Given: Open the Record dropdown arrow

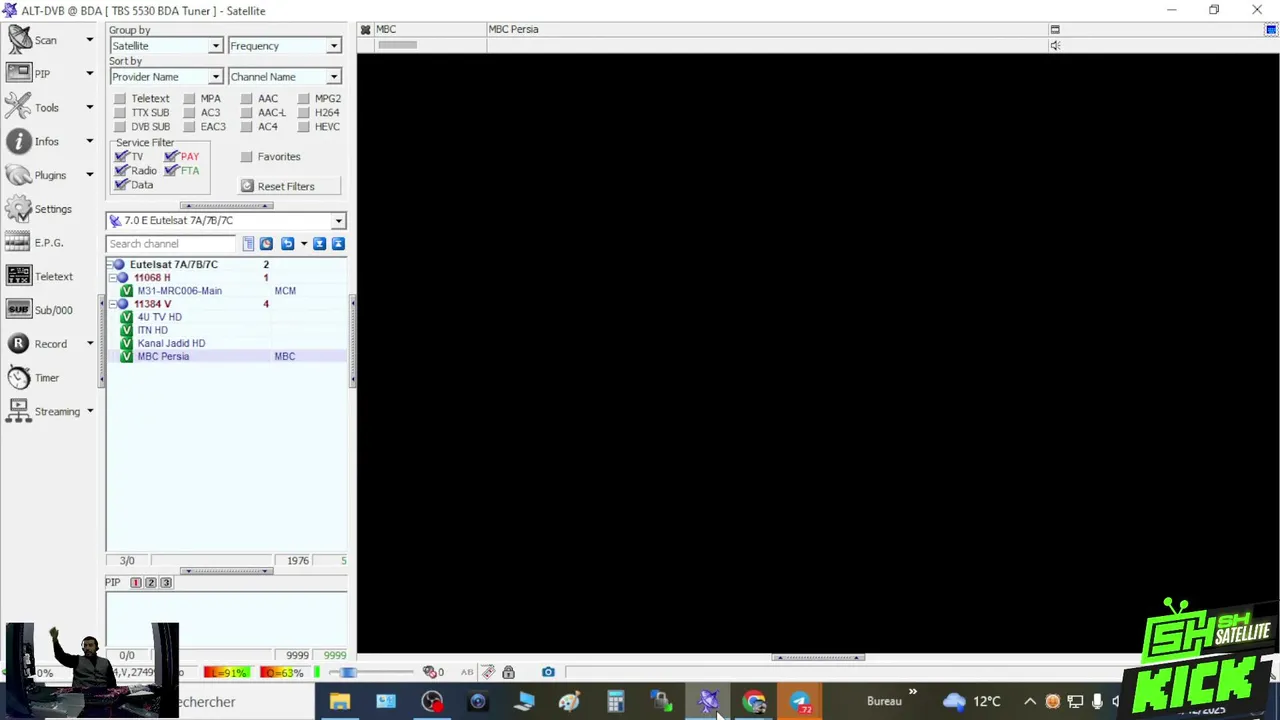Looking at the screenshot, I should [89, 344].
